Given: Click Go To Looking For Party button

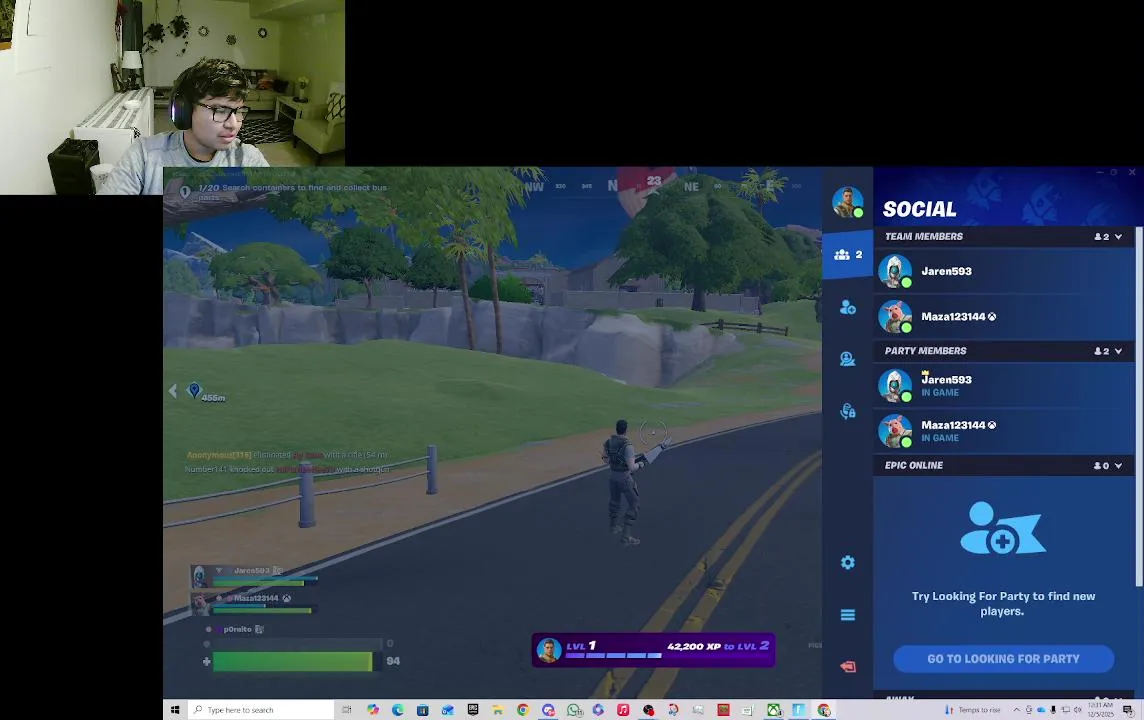Looking at the screenshot, I should pyautogui.click(x=1003, y=659).
